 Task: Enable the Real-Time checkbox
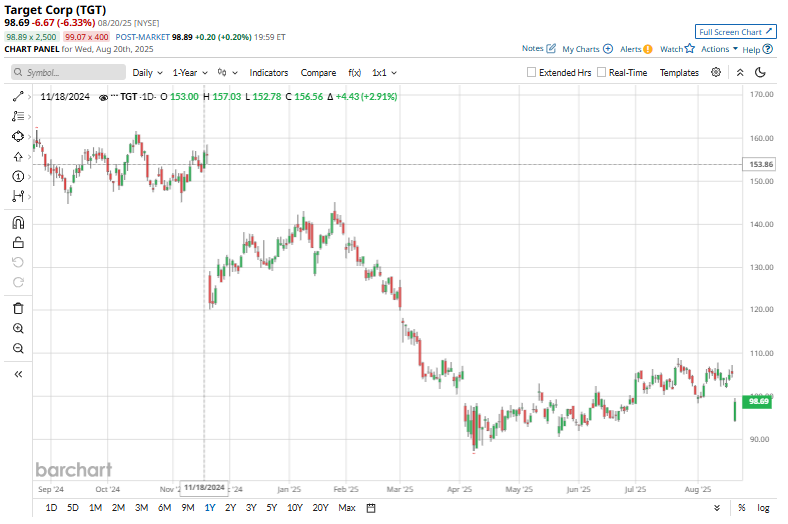click(602, 72)
